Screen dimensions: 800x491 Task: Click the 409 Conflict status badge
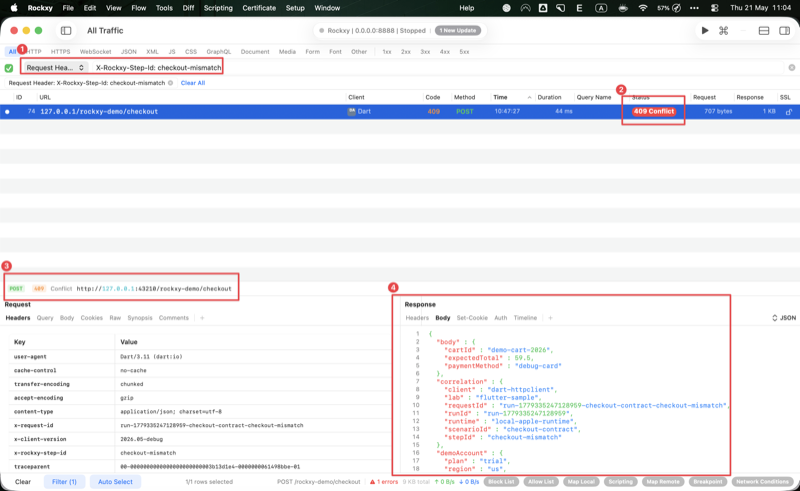coord(654,111)
